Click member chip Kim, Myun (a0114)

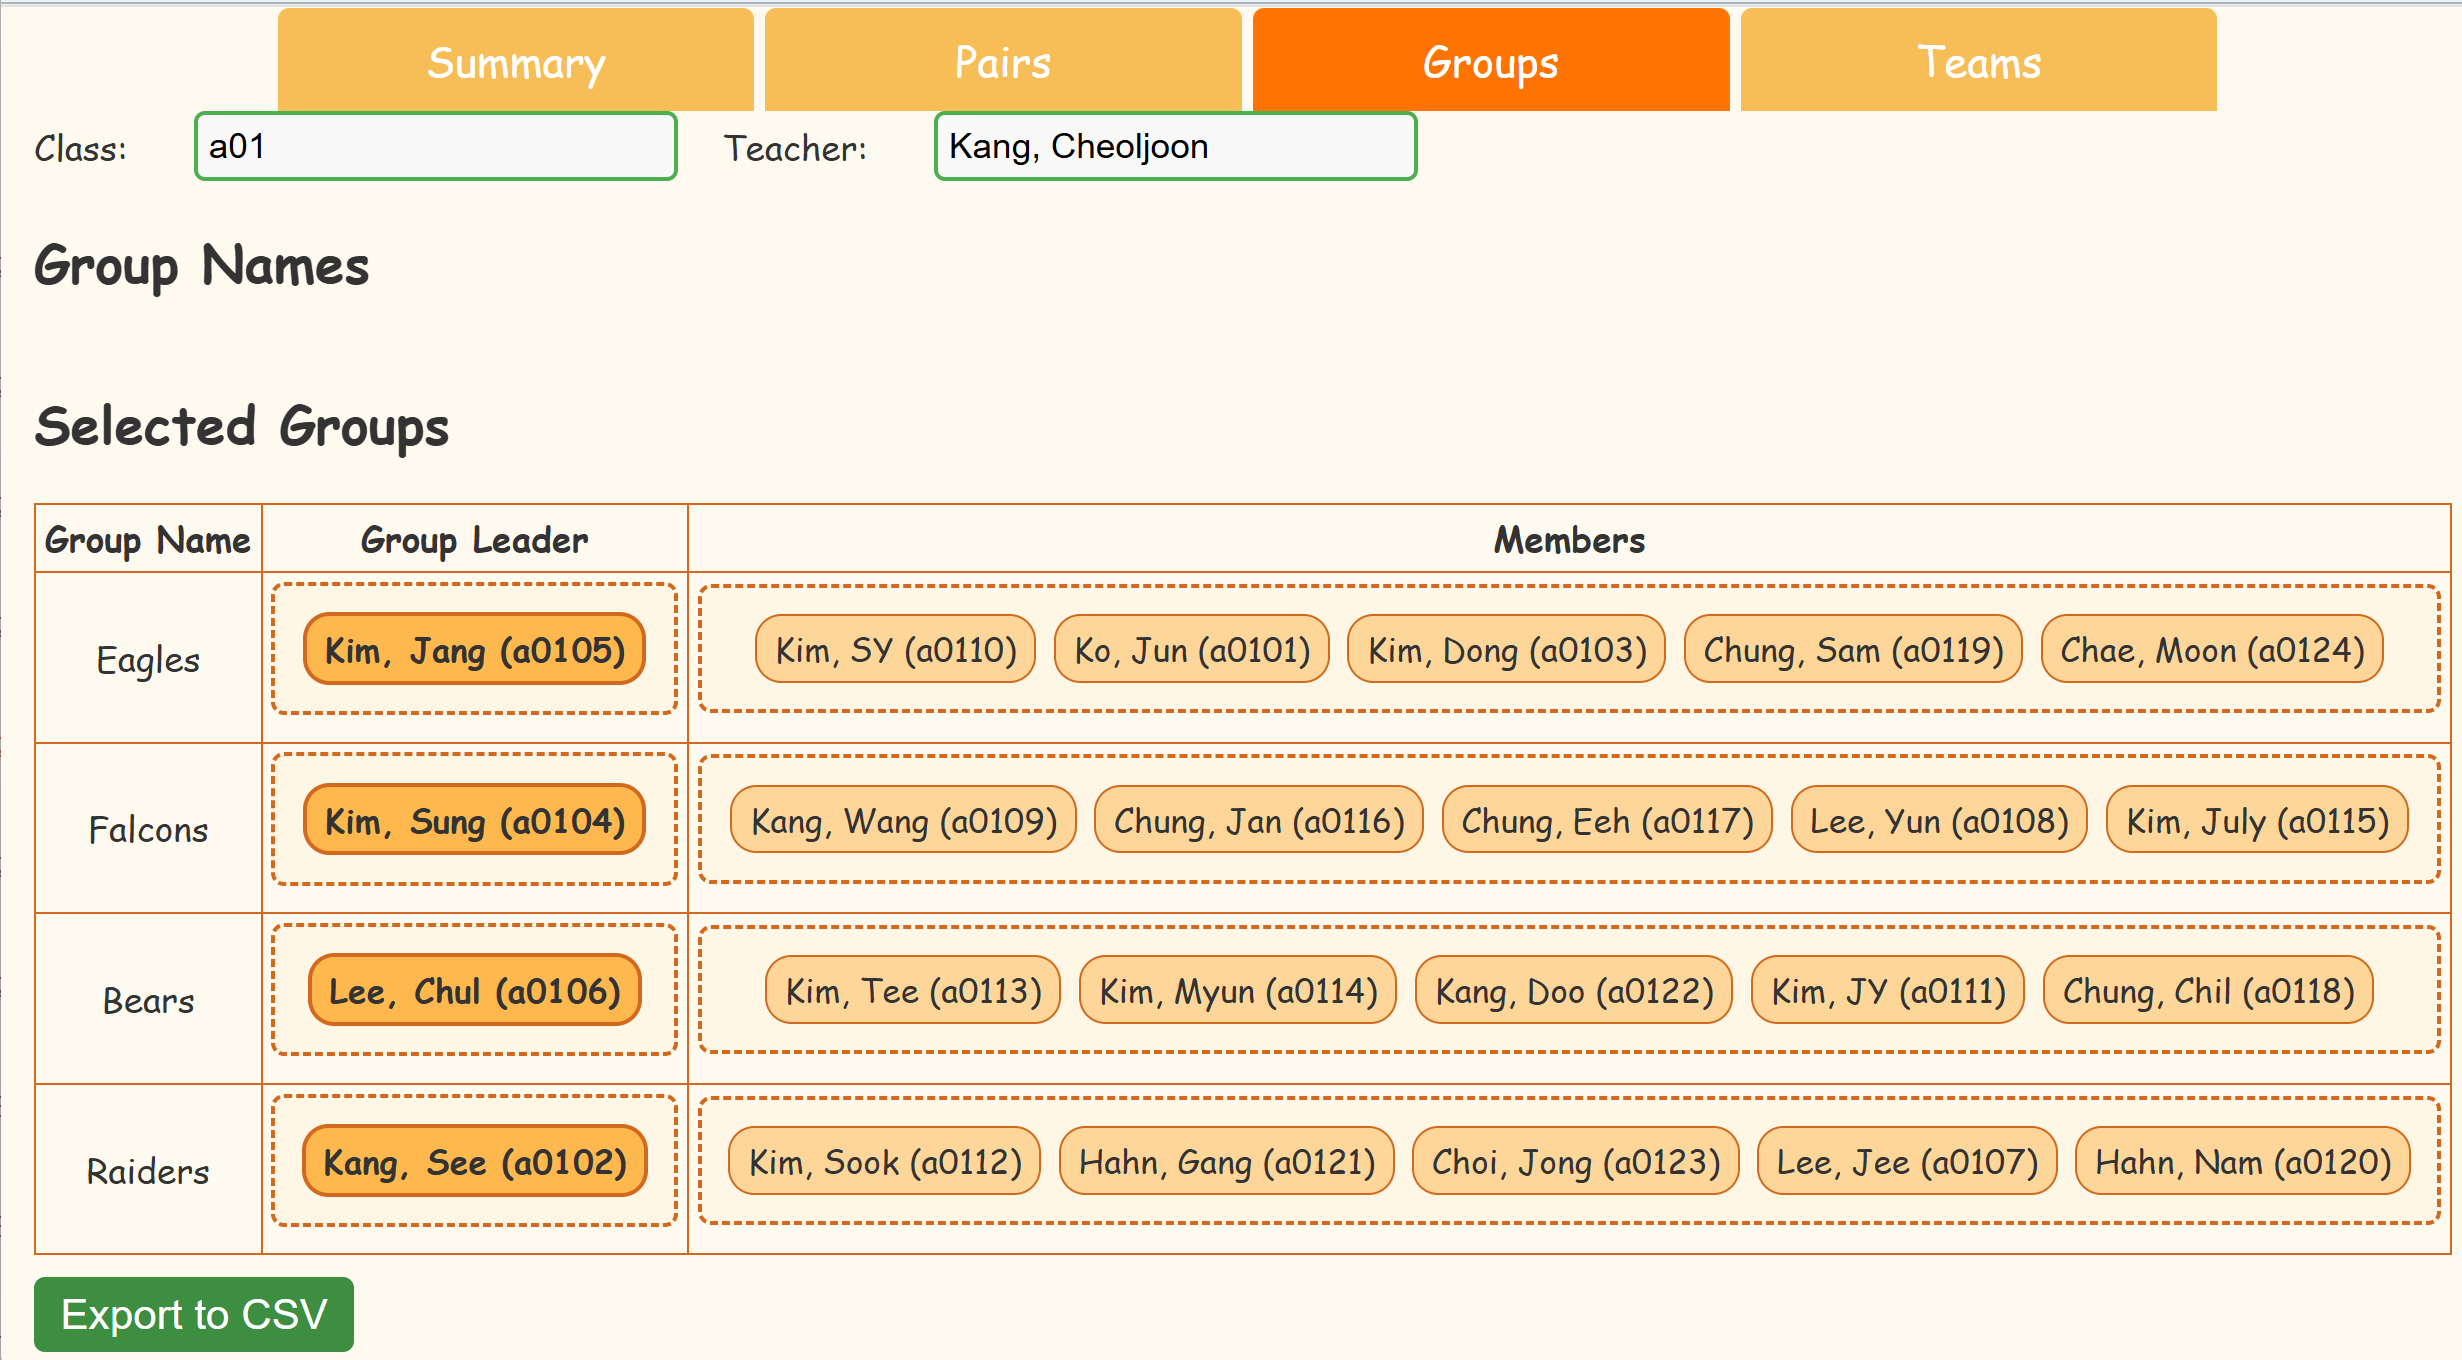pyautogui.click(x=1238, y=991)
